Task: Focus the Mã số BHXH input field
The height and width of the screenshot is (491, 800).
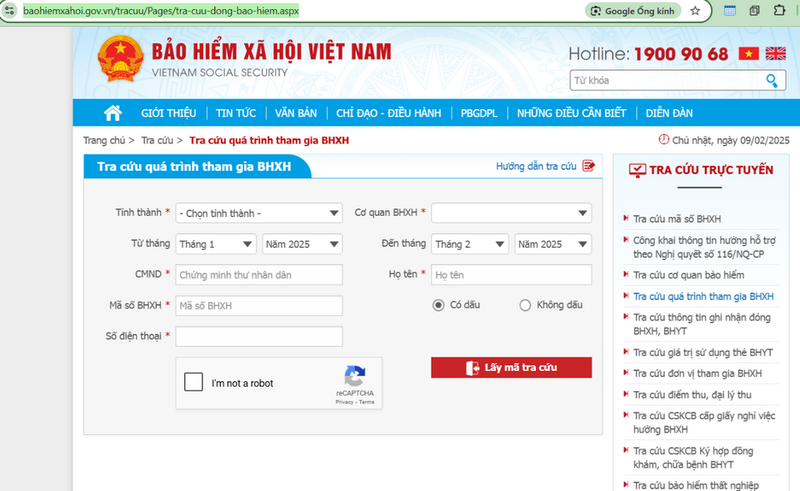Action: (259, 306)
